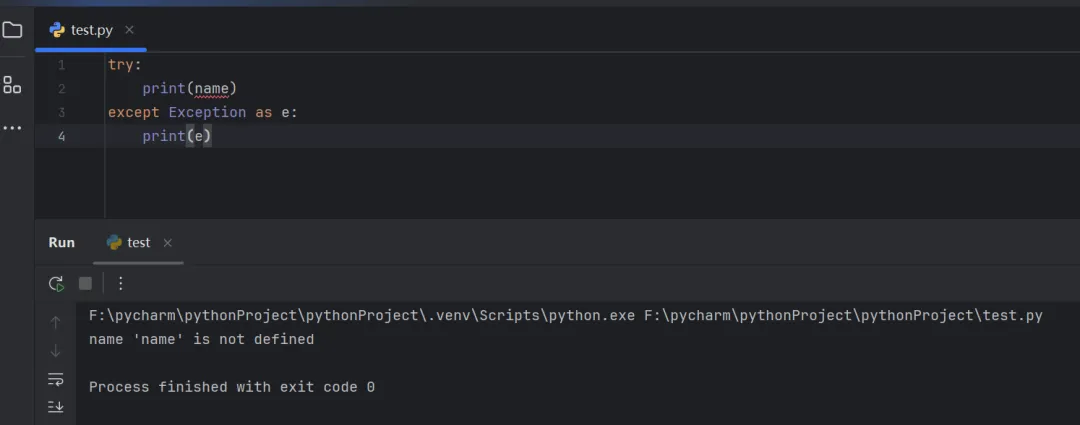Open the Project folder tool window
Screen dimensions: 1080x425
pyautogui.click(x=12, y=30)
